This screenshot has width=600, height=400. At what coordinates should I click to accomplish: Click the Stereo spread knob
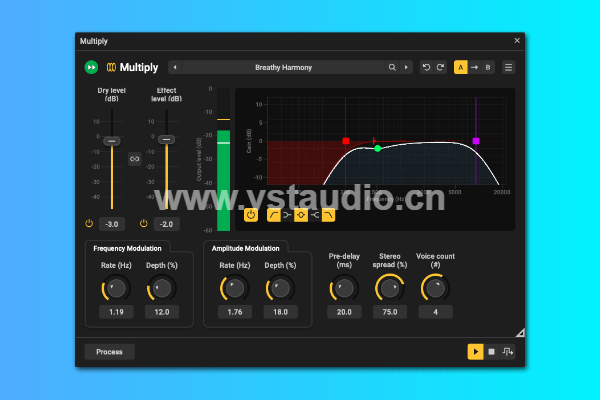[390, 288]
